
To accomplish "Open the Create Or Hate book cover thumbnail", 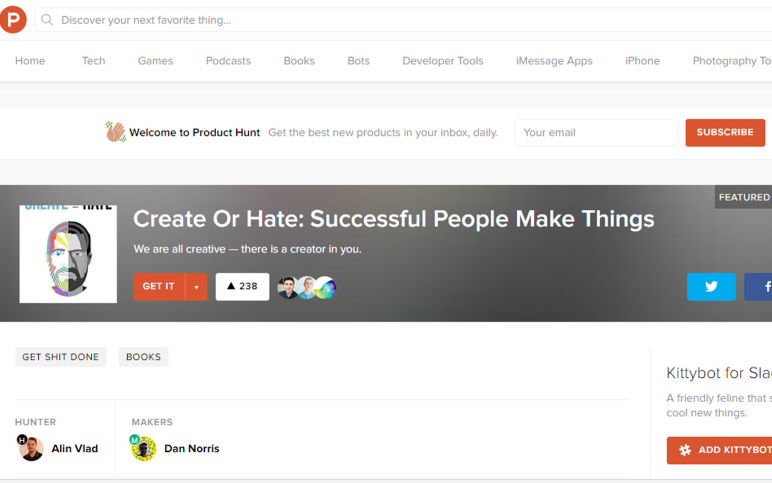I will [68, 254].
